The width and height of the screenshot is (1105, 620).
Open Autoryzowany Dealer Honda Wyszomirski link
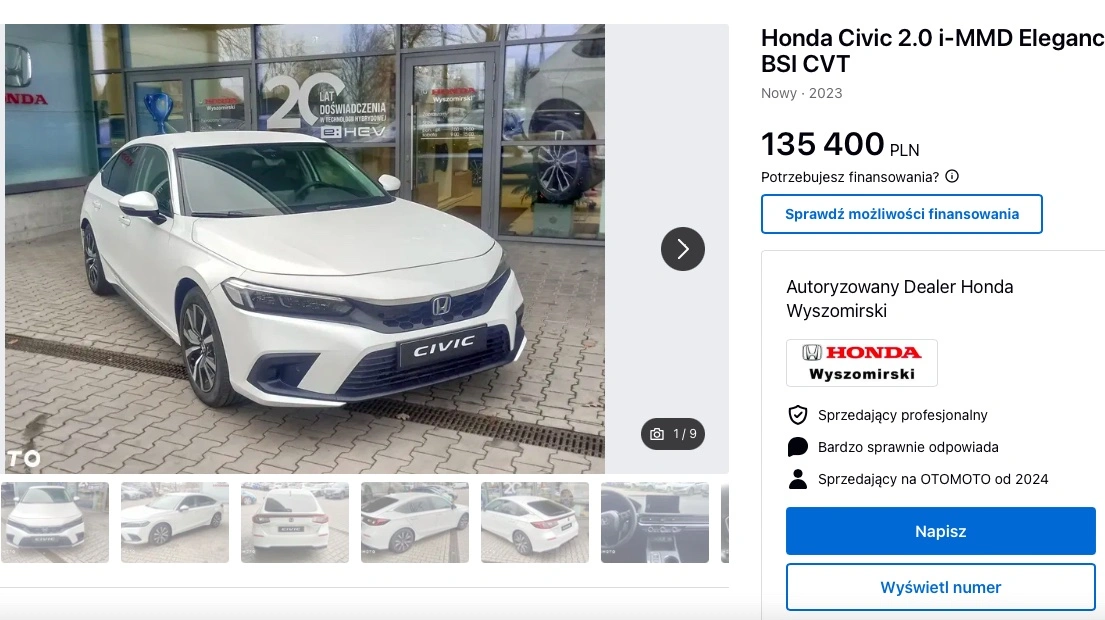[899, 299]
